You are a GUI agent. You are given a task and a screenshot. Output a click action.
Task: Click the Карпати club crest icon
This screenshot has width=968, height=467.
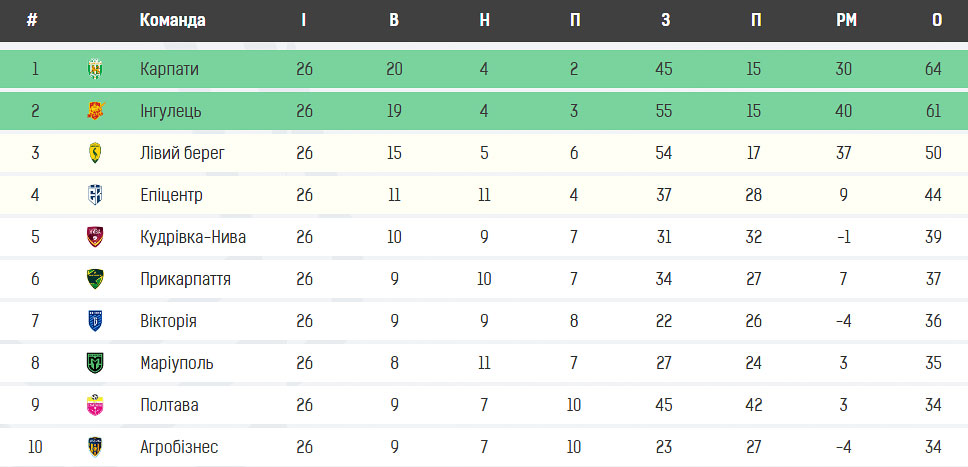point(95,69)
